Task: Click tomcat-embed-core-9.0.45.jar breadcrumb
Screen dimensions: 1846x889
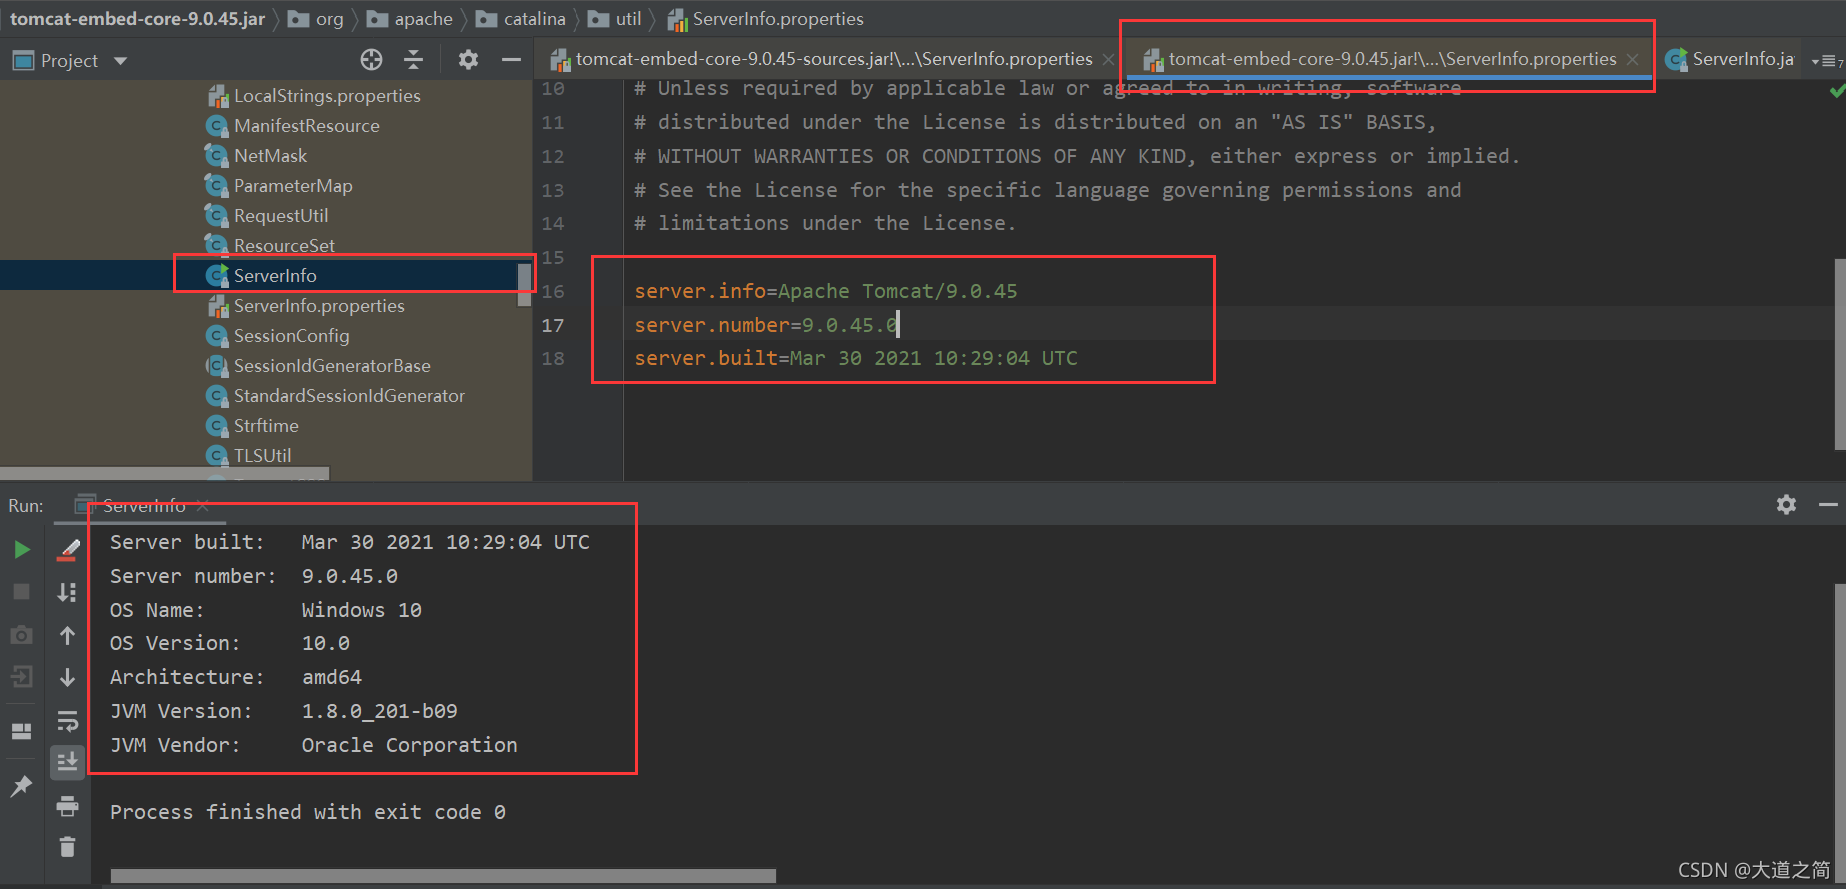Action: tap(138, 19)
